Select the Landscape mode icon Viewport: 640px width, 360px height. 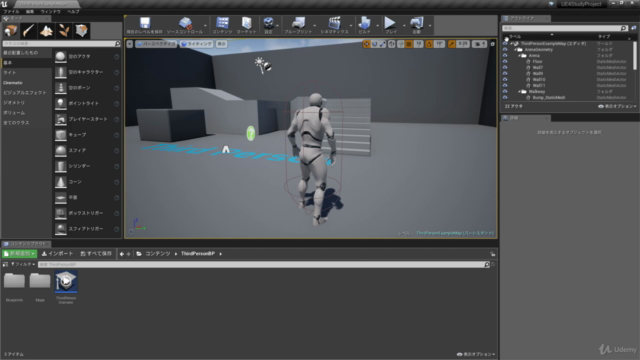[x=46, y=31]
